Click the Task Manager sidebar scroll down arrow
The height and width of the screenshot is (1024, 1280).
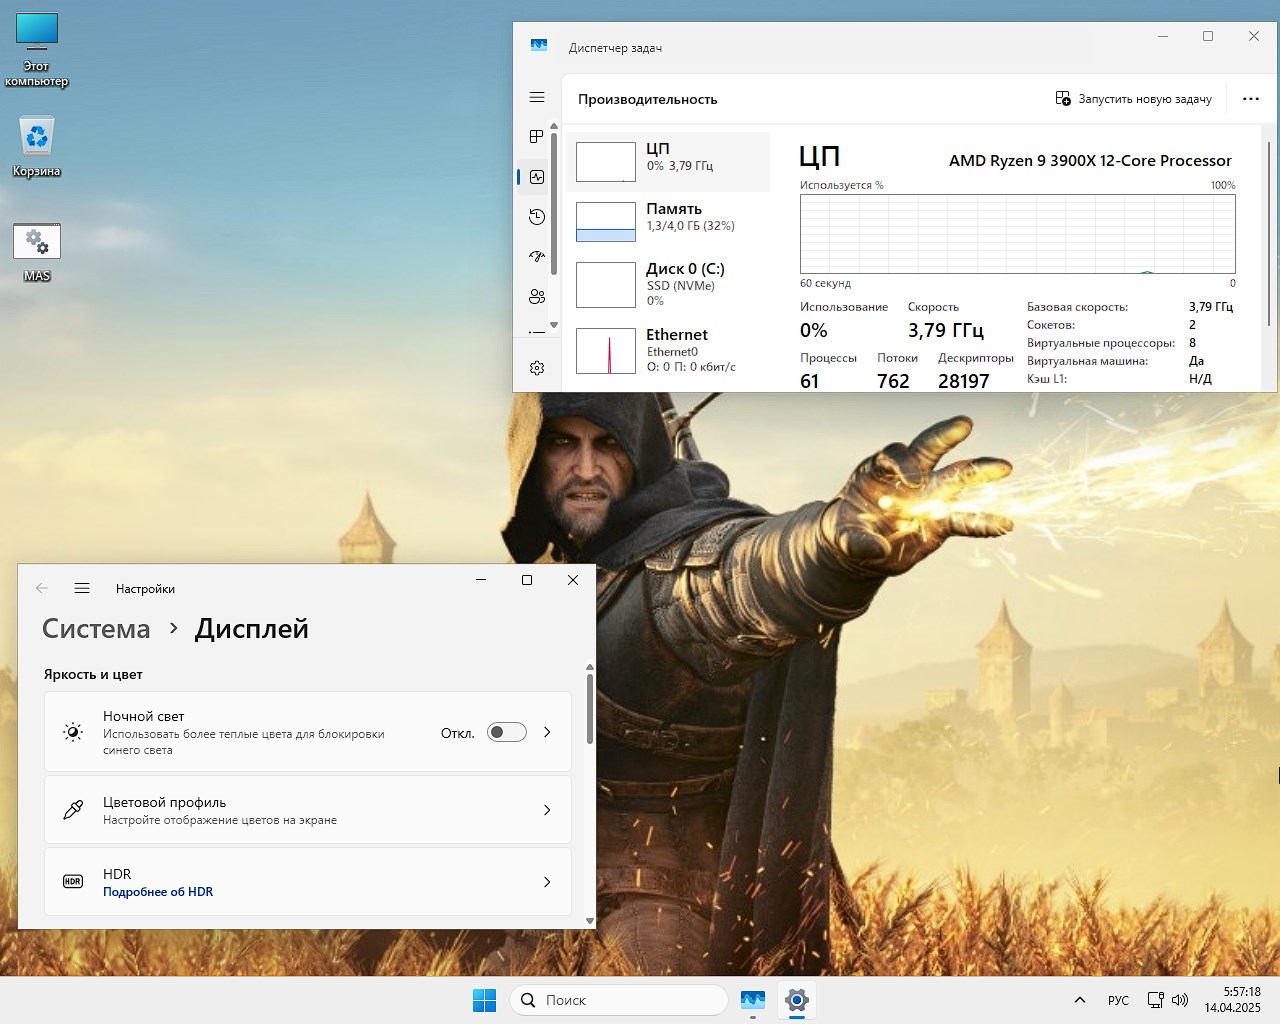(x=554, y=325)
